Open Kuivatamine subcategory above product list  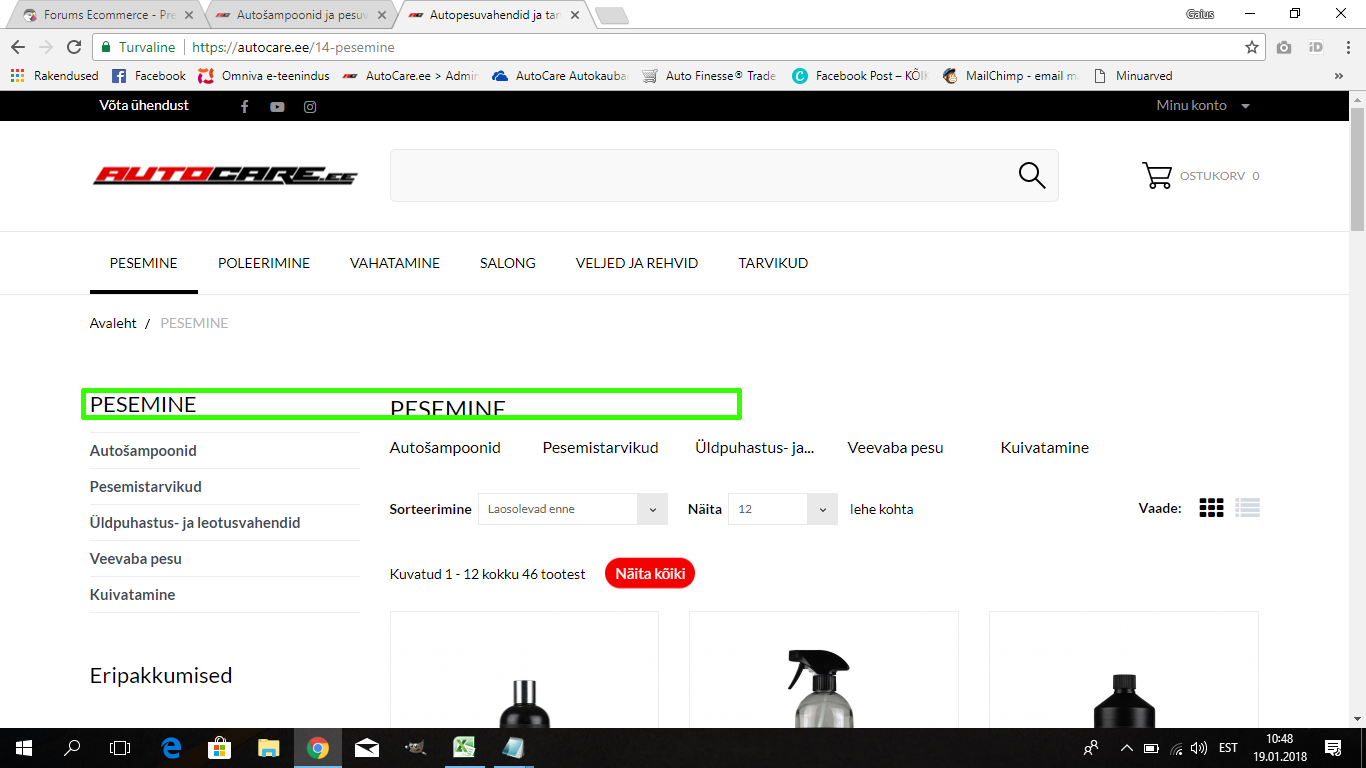(x=1045, y=448)
